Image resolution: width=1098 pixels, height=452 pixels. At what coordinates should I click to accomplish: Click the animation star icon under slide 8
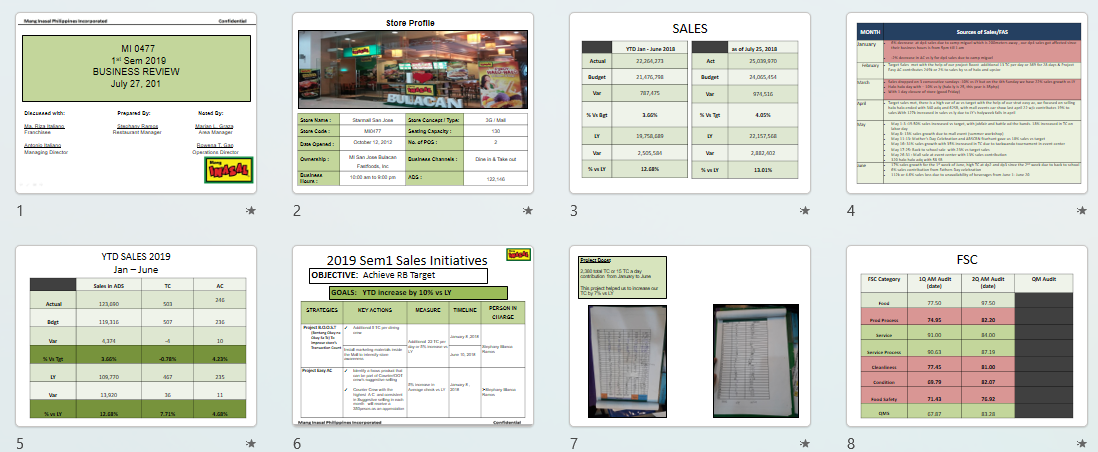(1082, 443)
